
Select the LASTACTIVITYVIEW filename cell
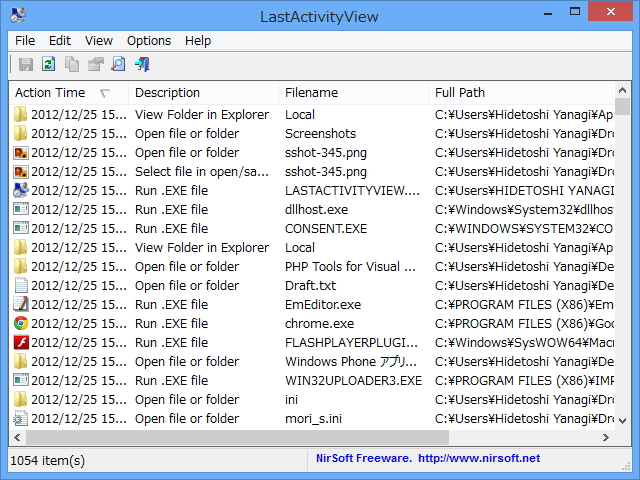click(352, 191)
